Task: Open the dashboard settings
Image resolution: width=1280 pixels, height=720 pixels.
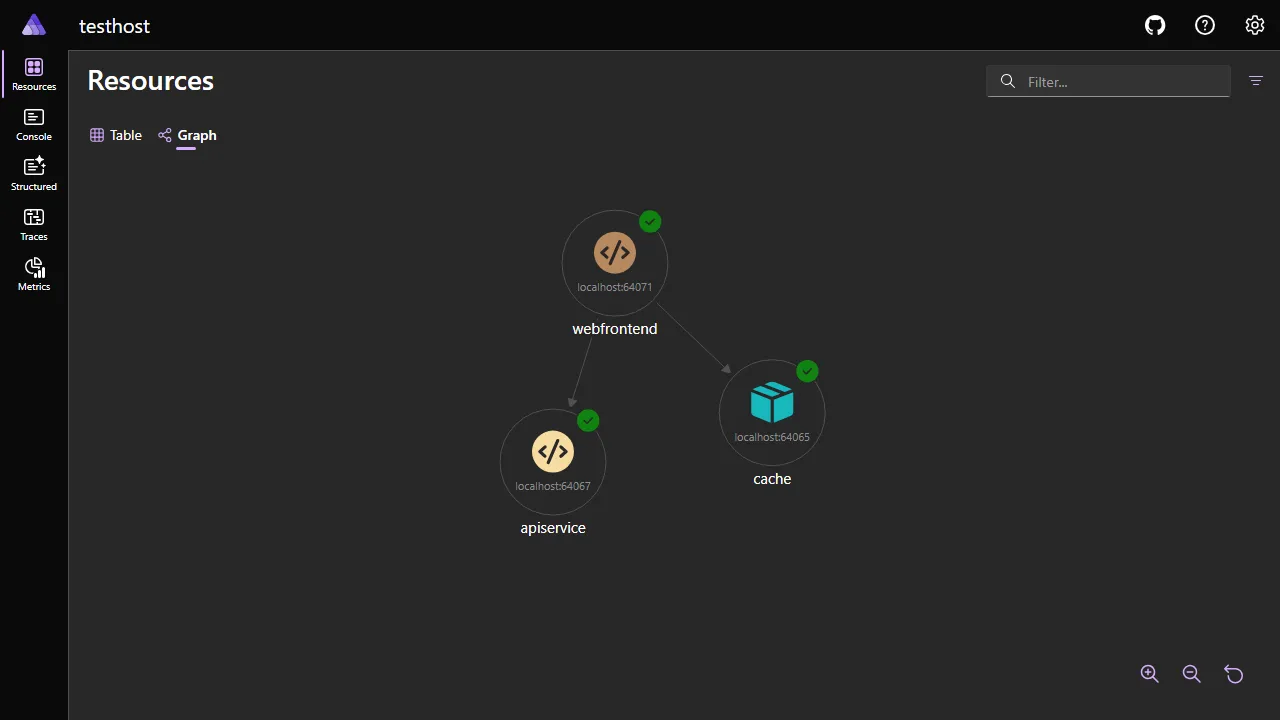Action: [1254, 25]
